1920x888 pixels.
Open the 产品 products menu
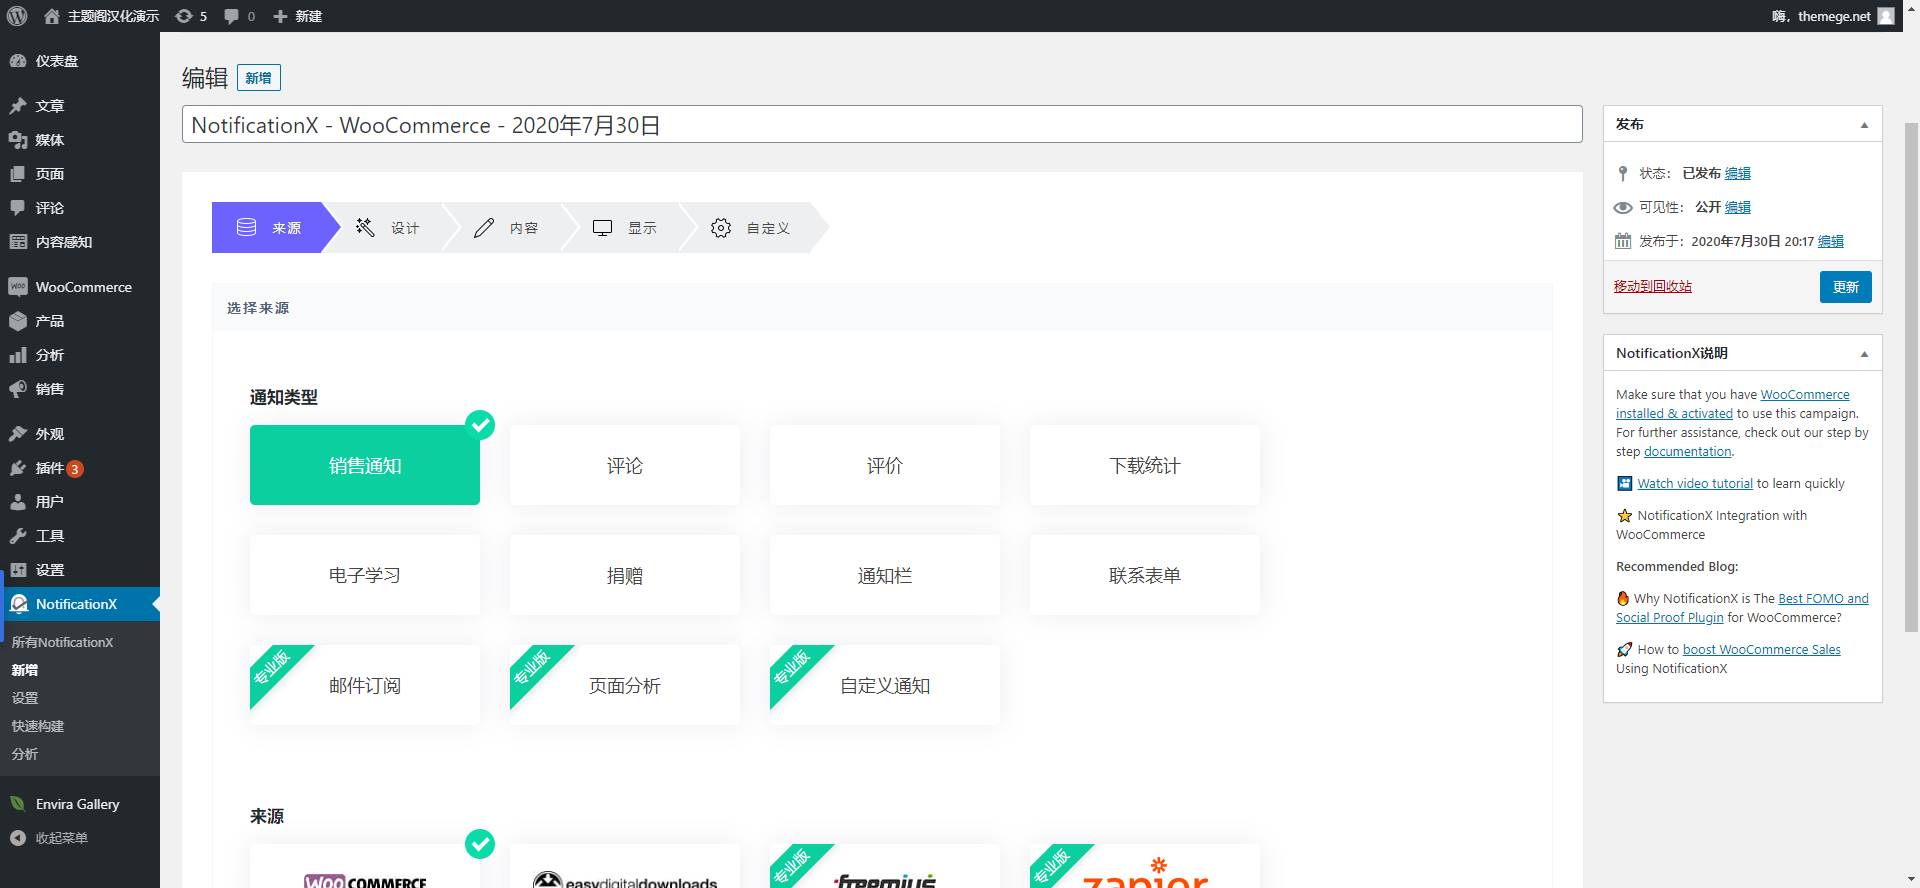click(x=80, y=321)
